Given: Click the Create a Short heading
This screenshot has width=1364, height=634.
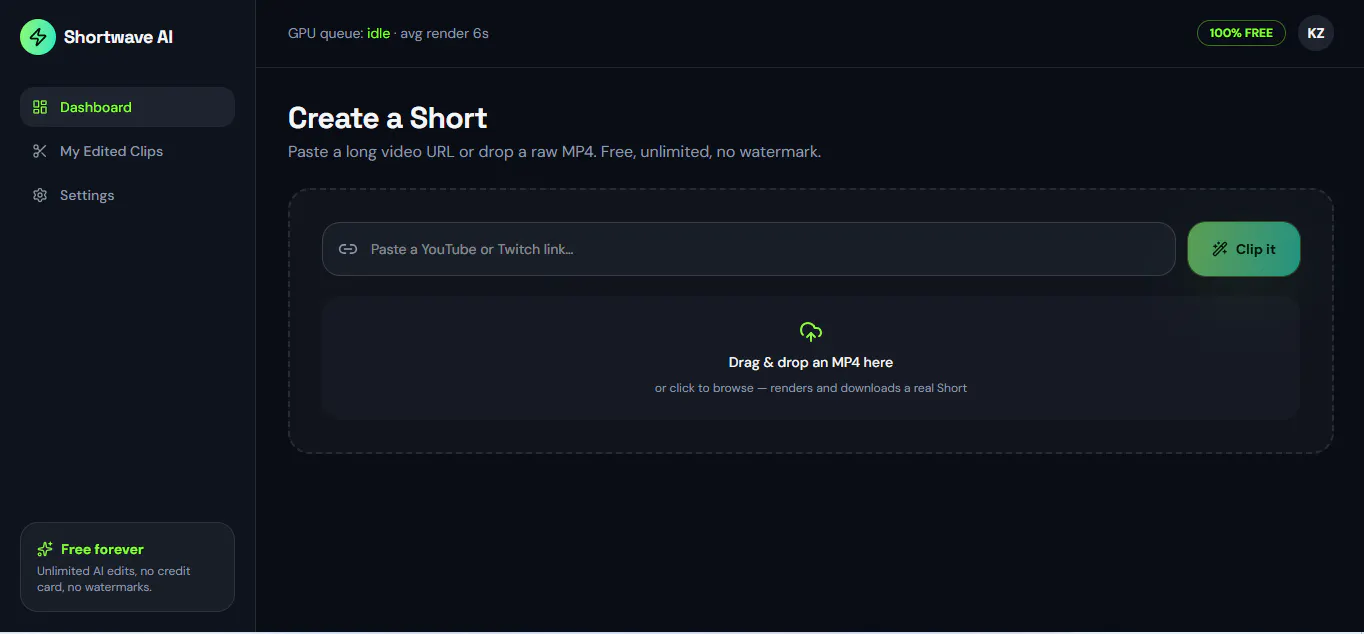Looking at the screenshot, I should click(x=388, y=118).
